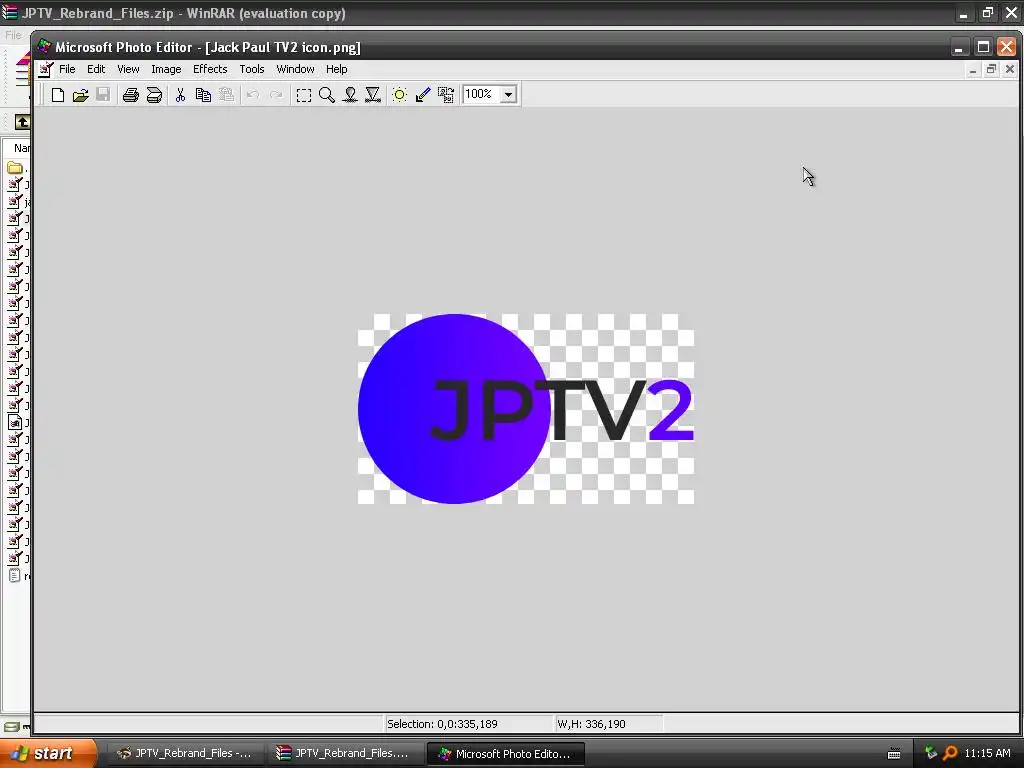Open the File menu in Photo Editor

[67, 69]
